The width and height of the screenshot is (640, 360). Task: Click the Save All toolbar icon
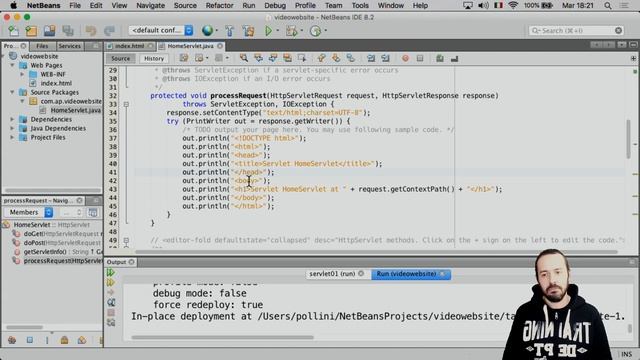click(68, 31)
